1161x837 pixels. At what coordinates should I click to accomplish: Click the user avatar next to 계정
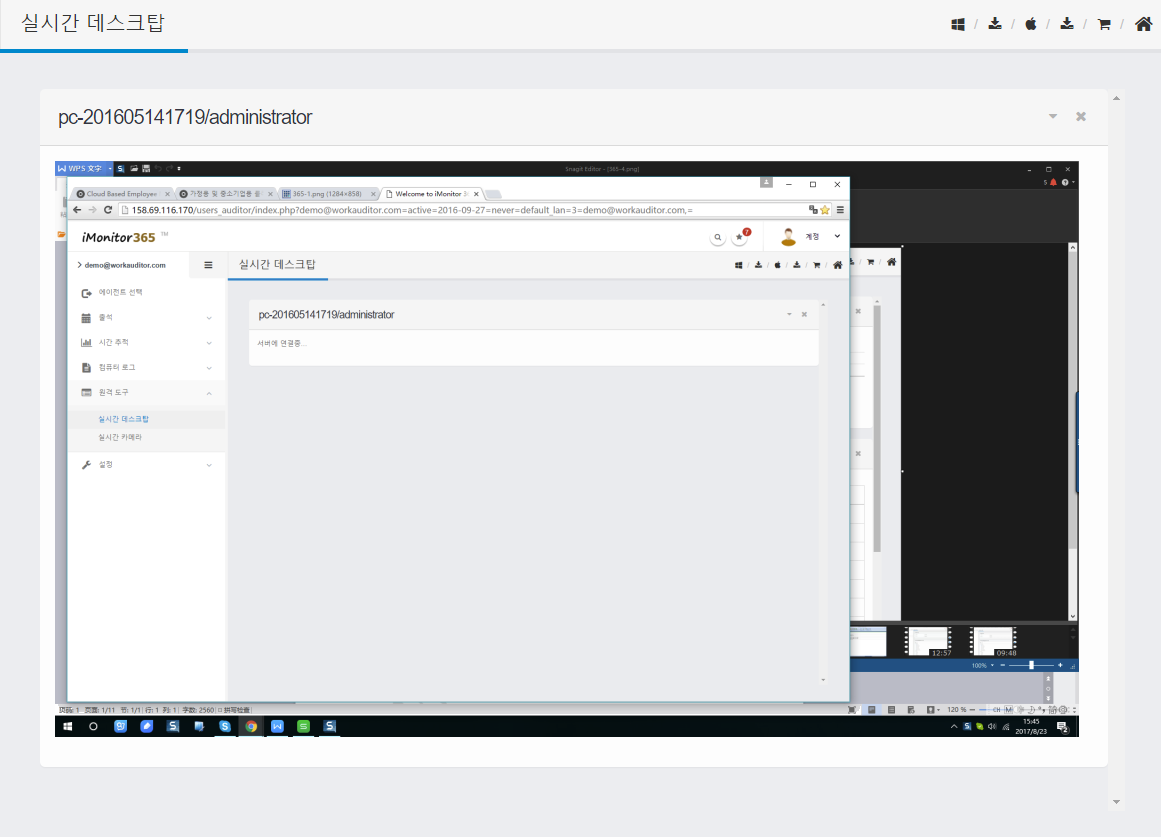click(789, 237)
